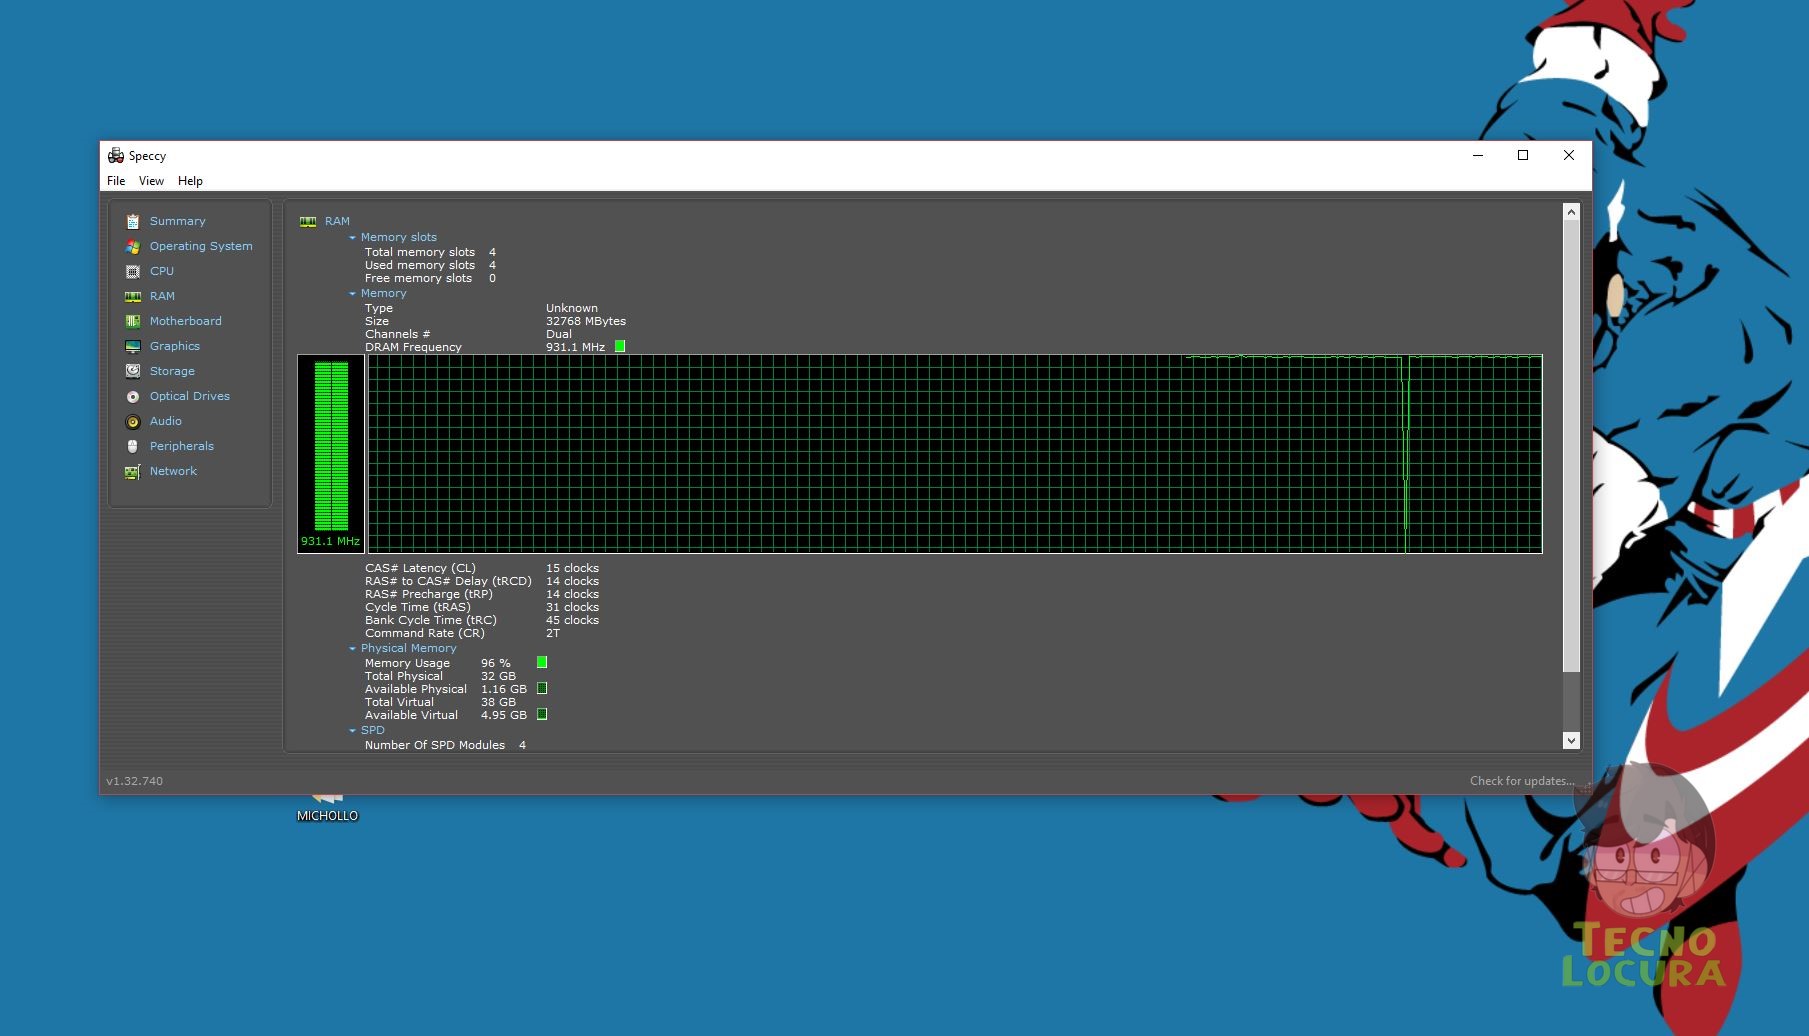
Task: Click the Total memory slots row
Action: [430, 252]
